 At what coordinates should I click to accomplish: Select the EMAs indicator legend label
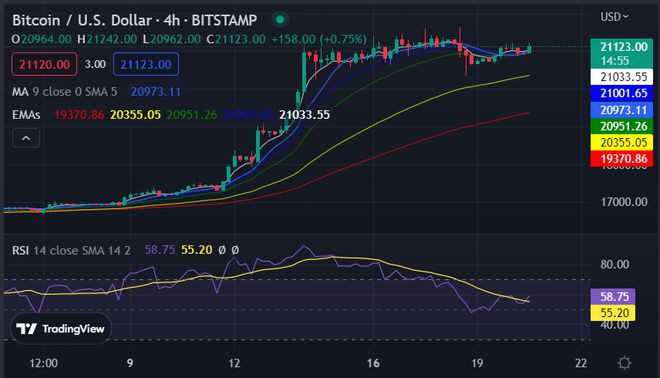[x=26, y=114]
